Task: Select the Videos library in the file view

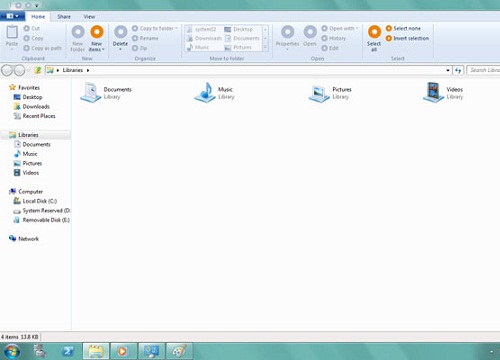Action: [x=443, y=93]
